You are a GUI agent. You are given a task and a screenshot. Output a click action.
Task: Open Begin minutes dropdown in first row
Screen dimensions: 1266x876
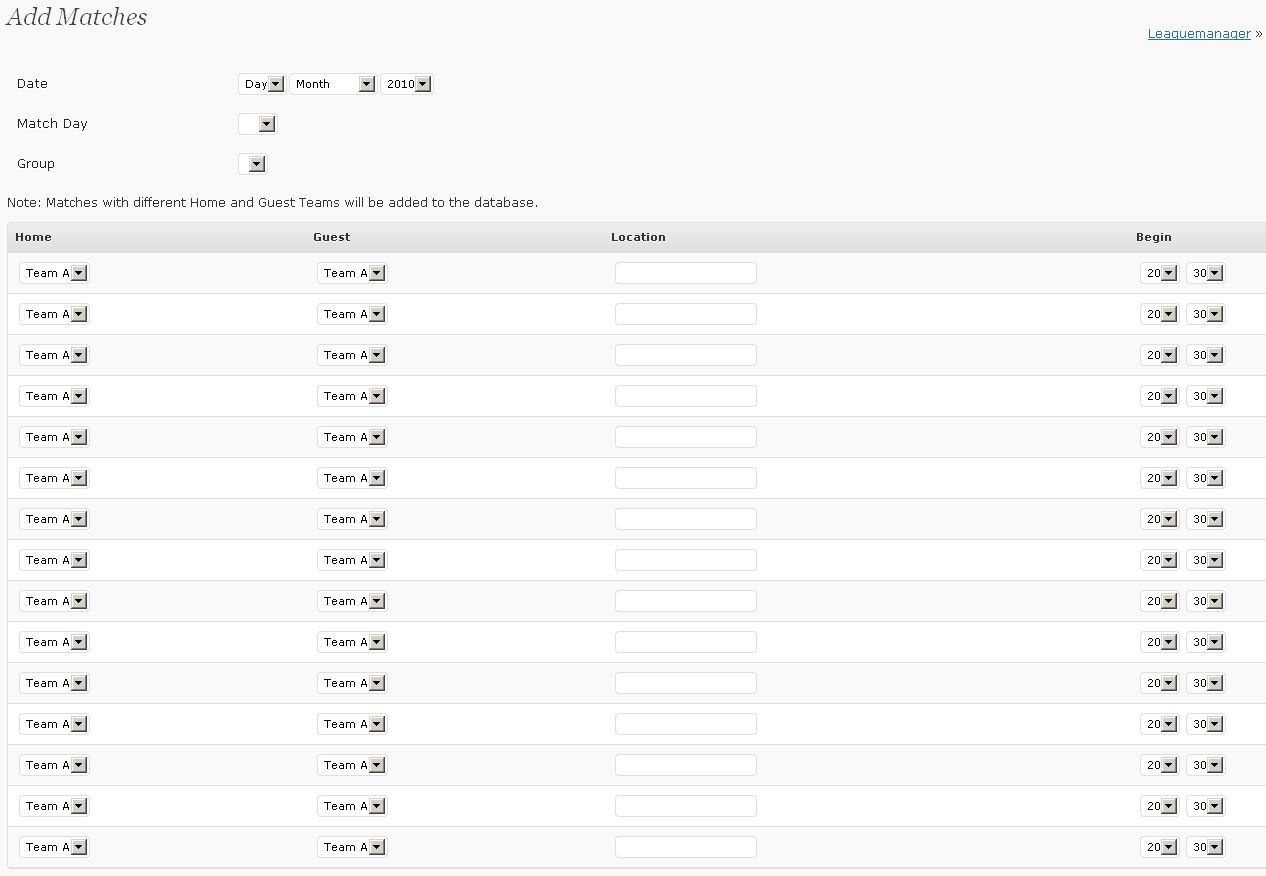1206,273
